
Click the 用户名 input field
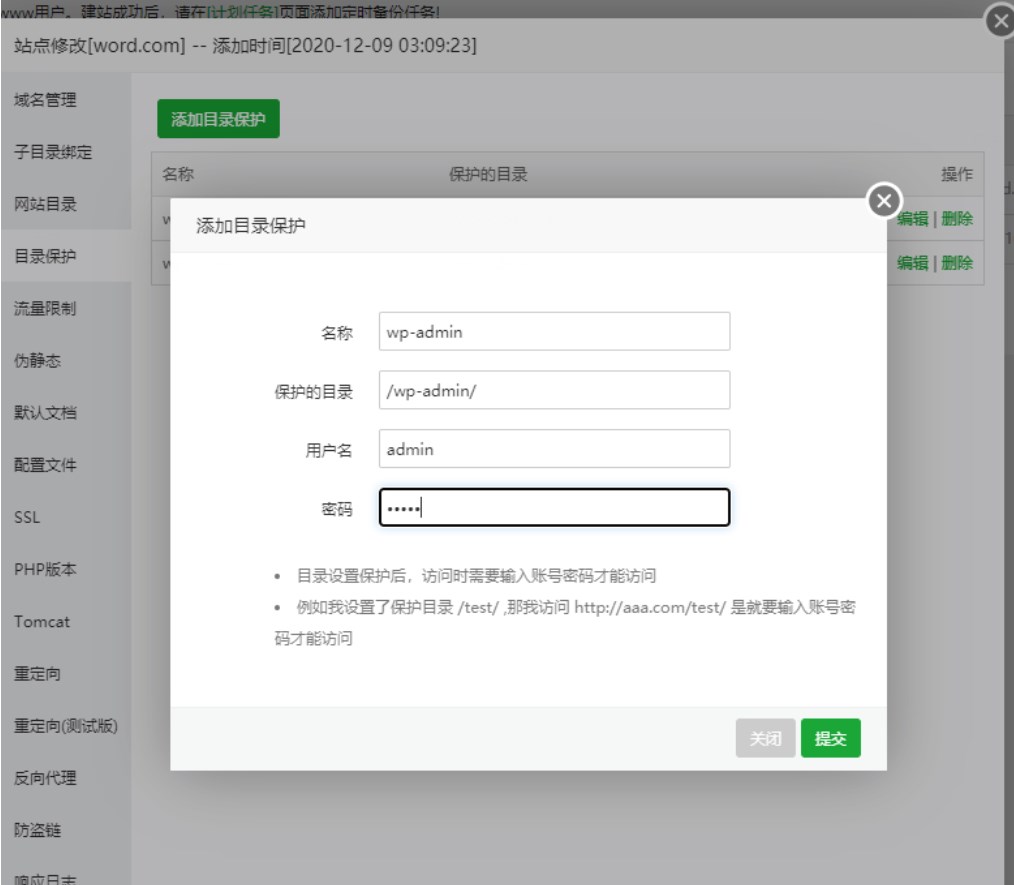554,449
